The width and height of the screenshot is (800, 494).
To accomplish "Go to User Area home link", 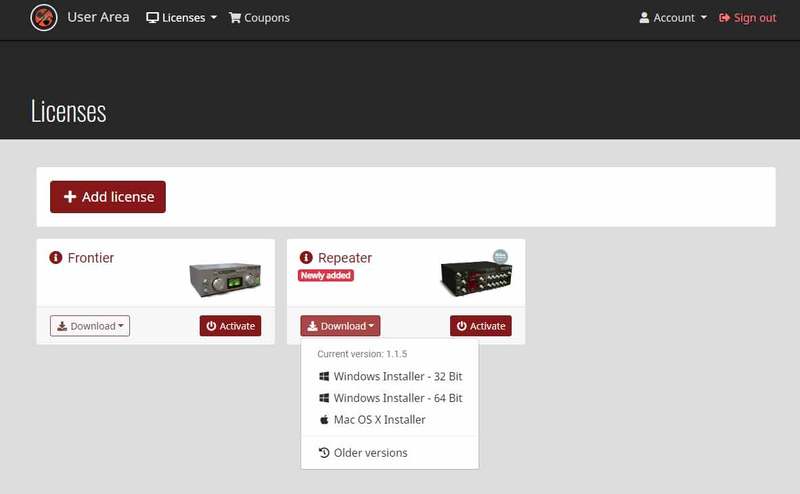I will tap(98, 17).
